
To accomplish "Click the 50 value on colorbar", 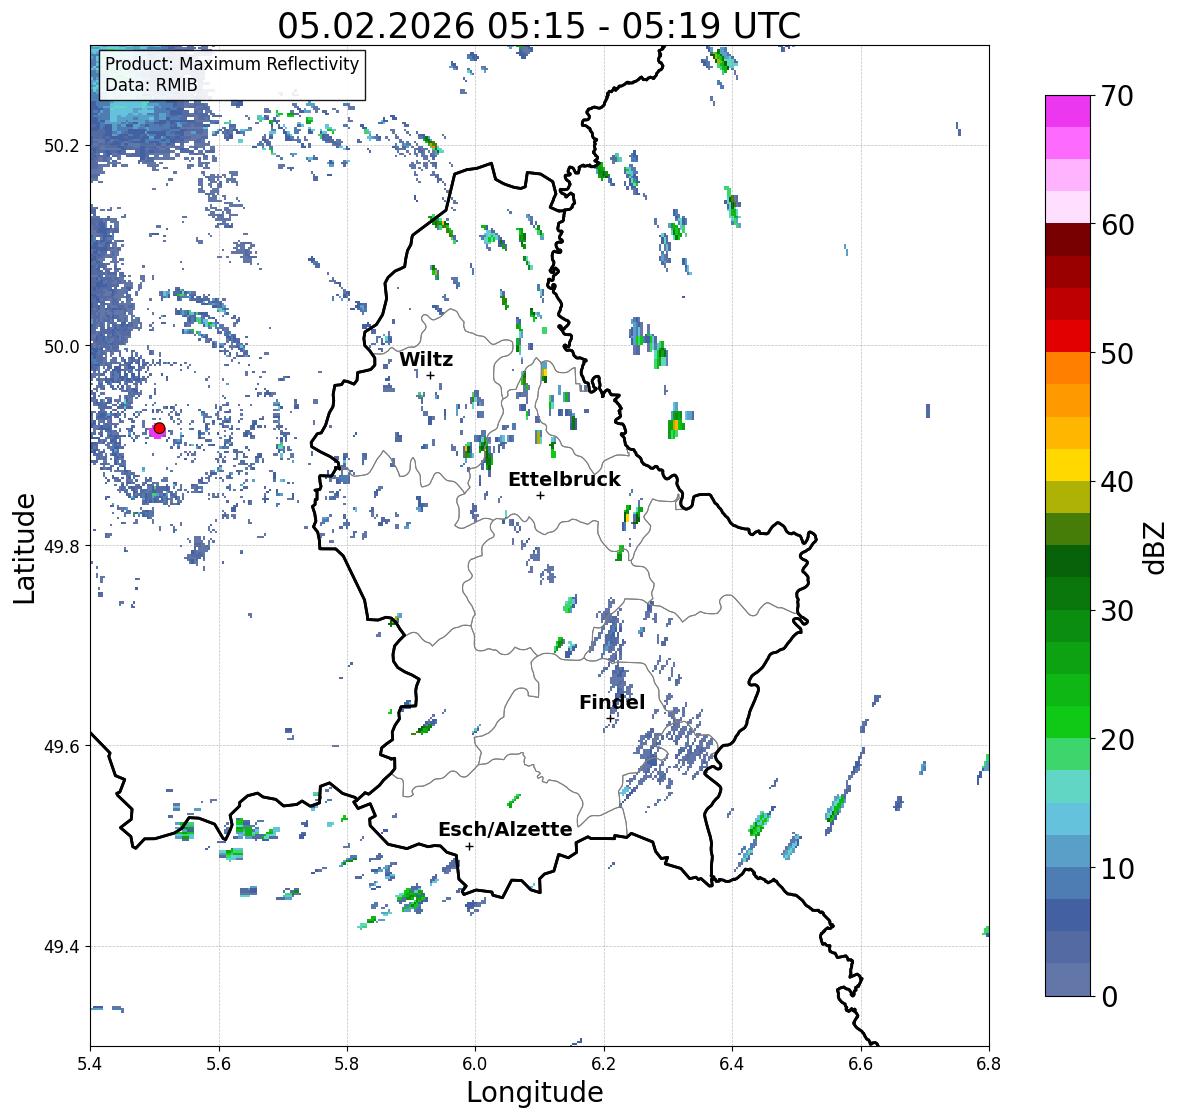I will click(x=1117, y=353).
